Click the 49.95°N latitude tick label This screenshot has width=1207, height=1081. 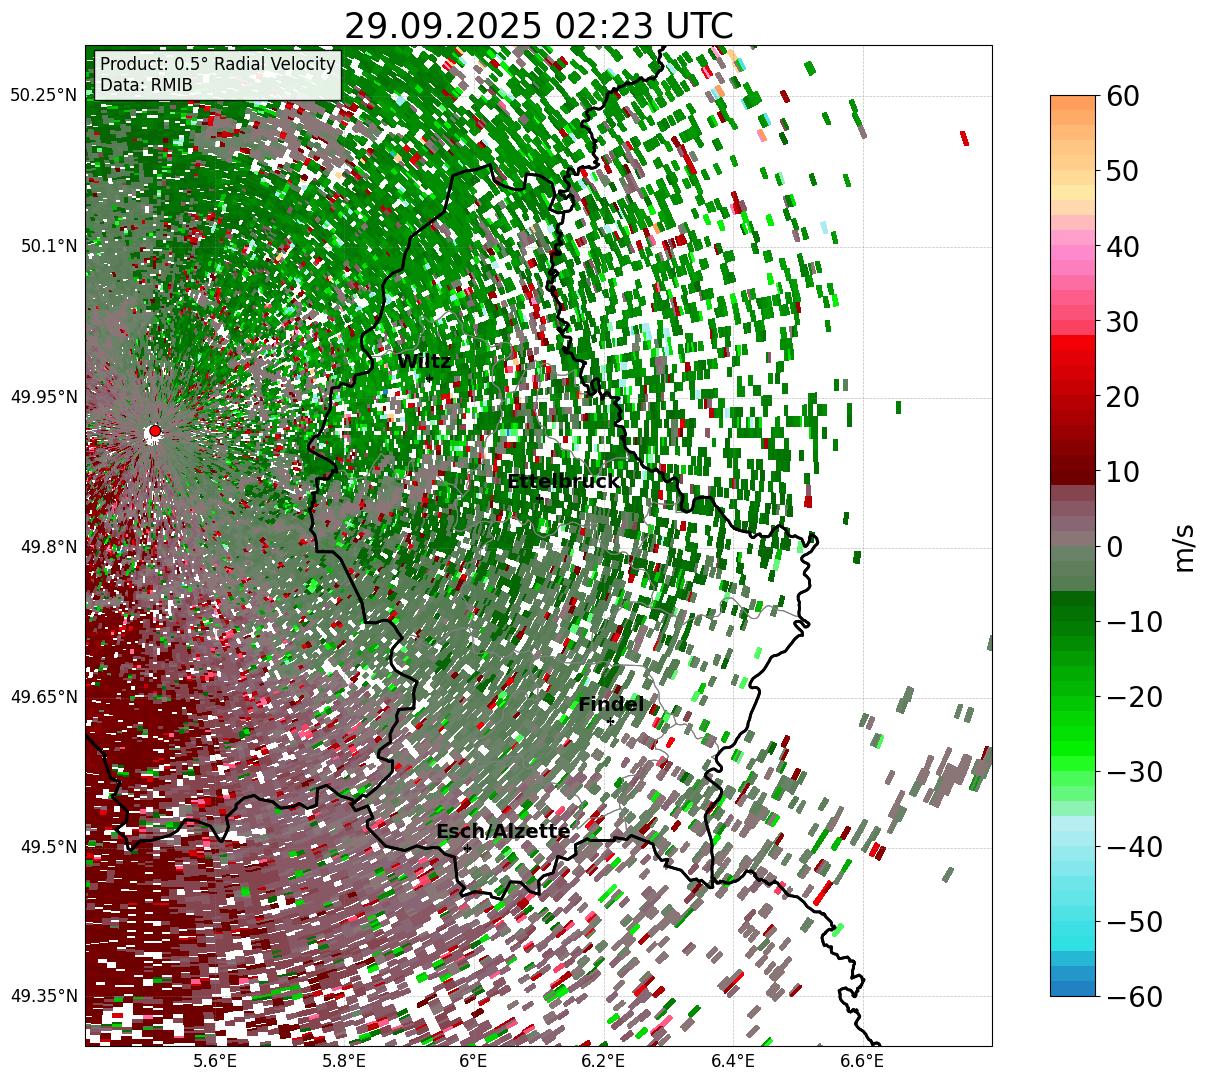click(x=44, y=397)
